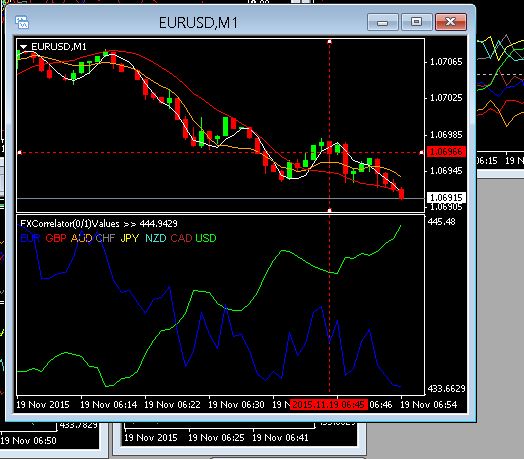This screenshot has height=459, width=524.
Task: Select the red 2015.11.19 06:45 time marker
Action: pos(329,405)
